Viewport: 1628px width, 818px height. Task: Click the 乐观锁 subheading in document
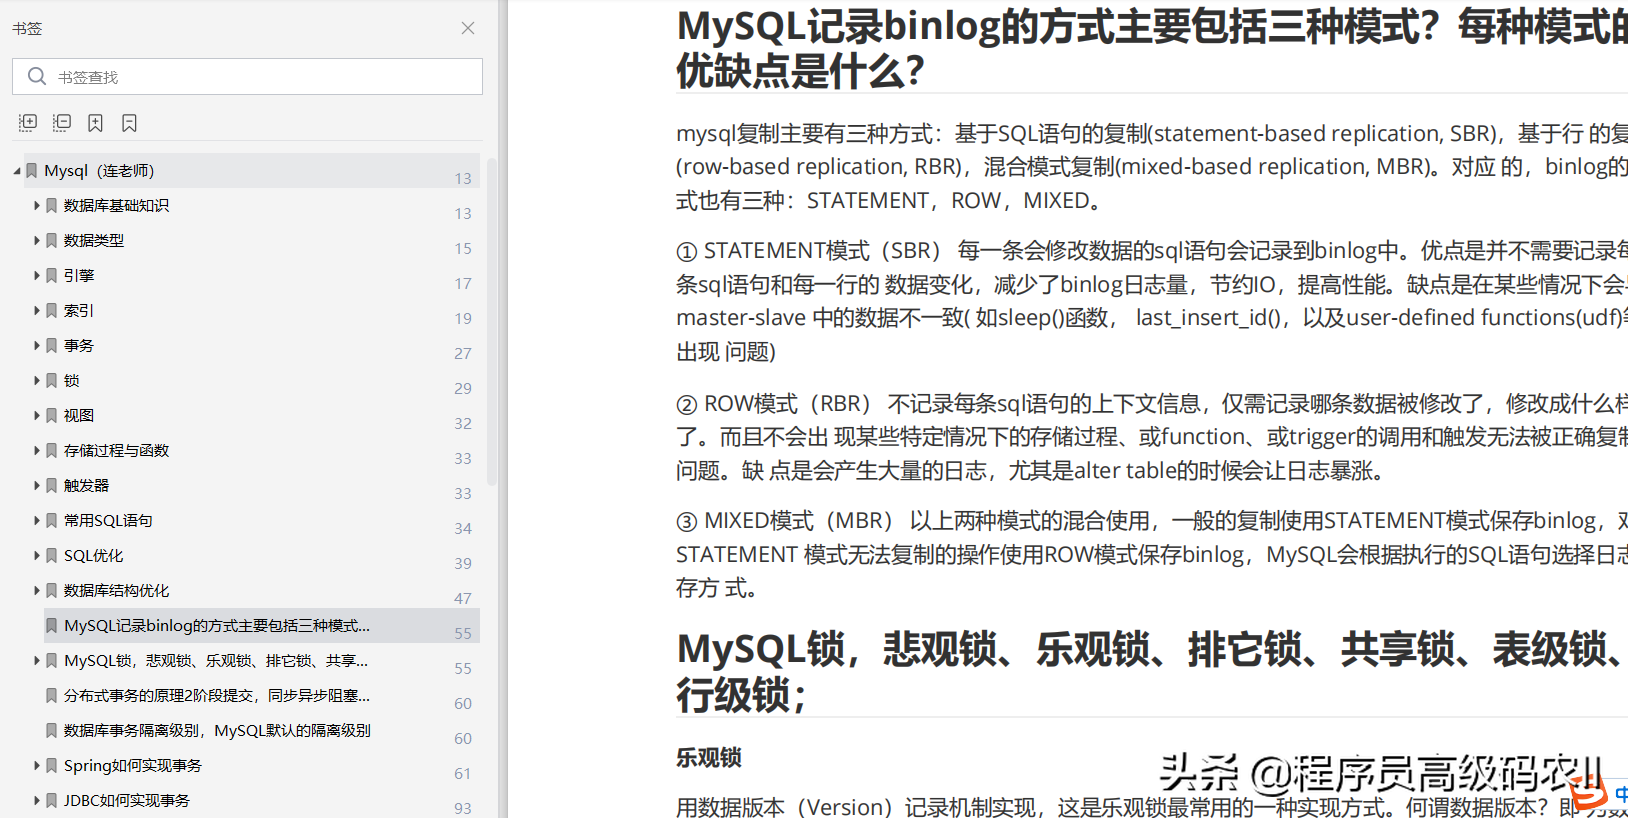coord(709,757)
